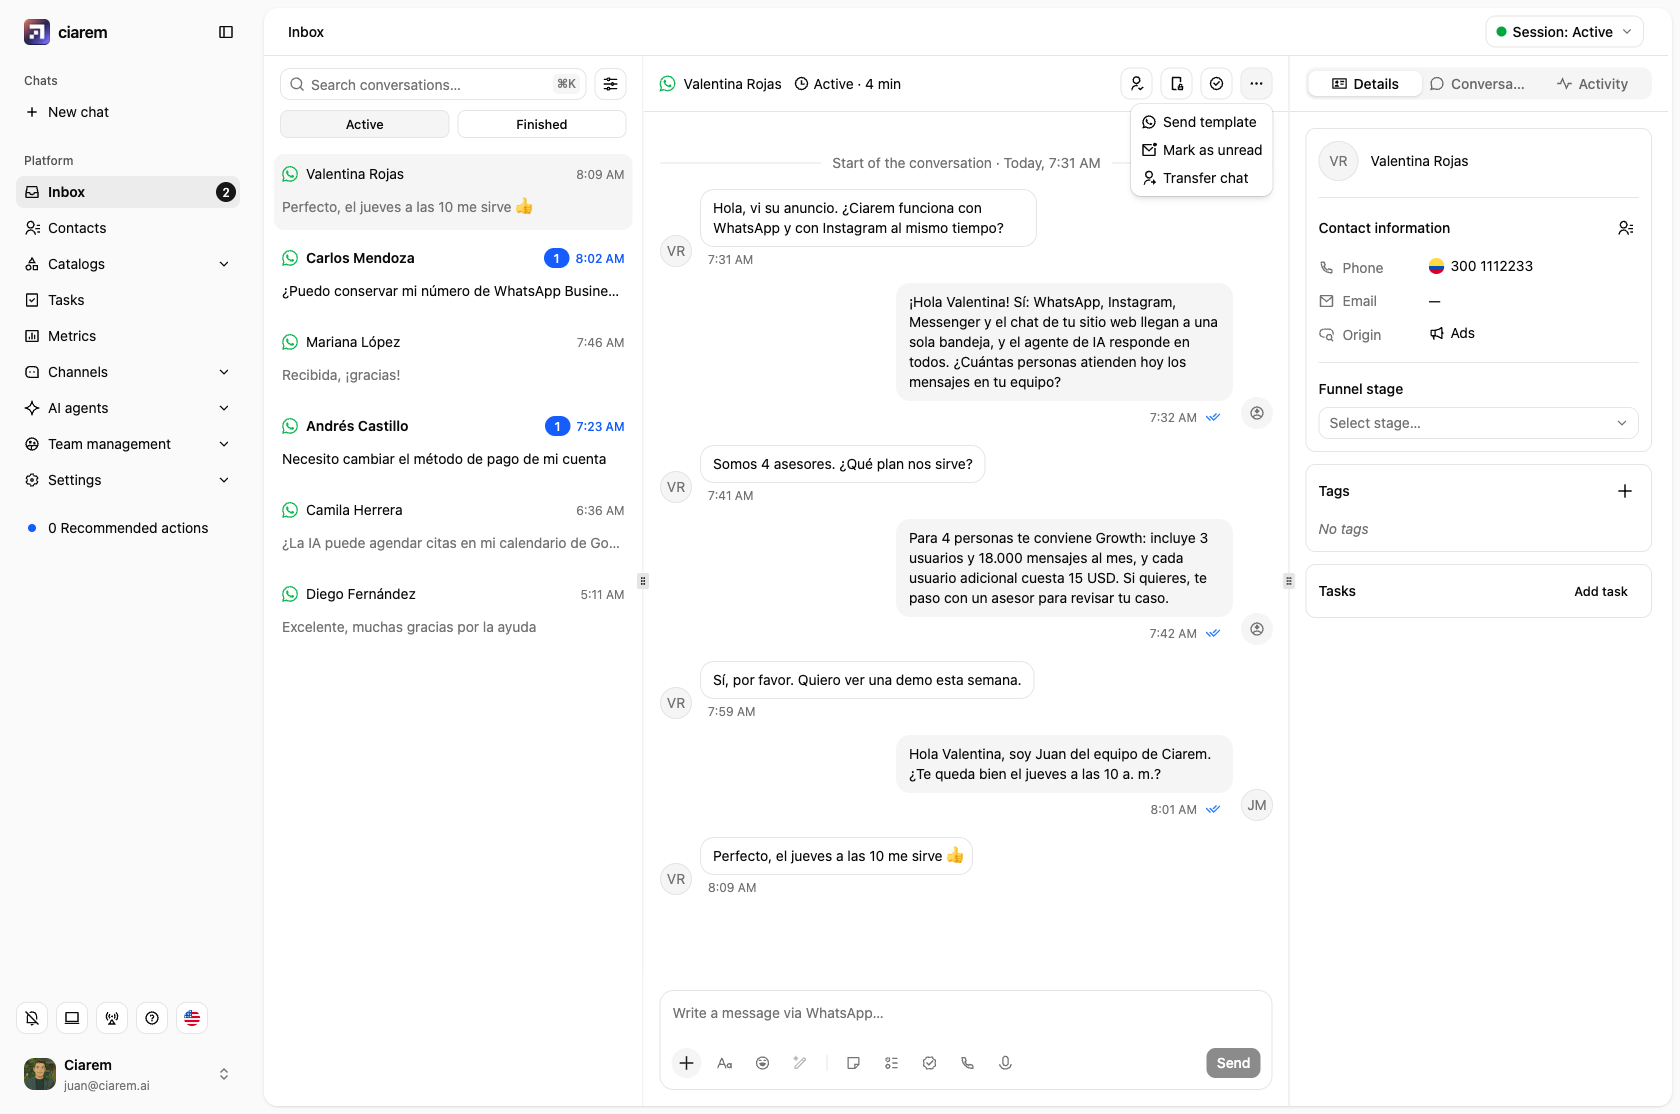
Task: Choose Send template from menu
Action: tap(1201, 122)
